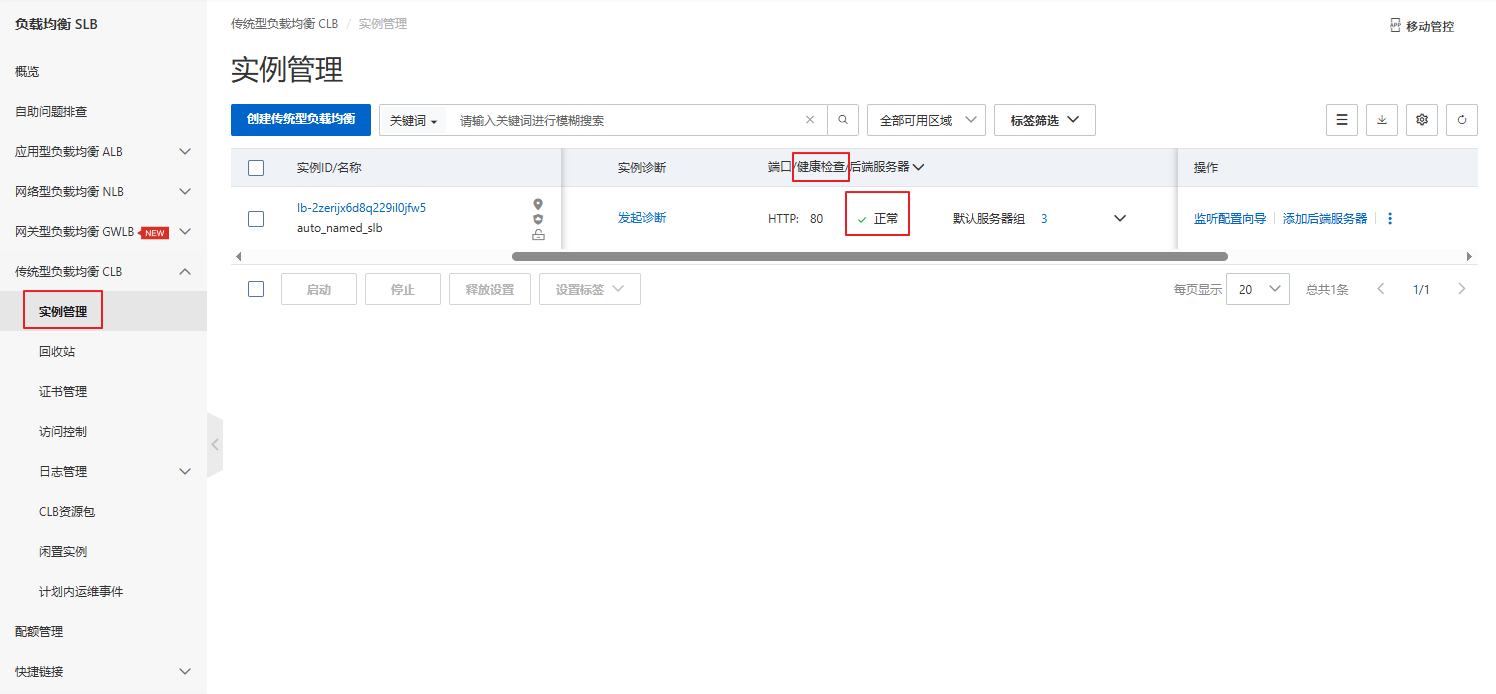The width and height of the screenshot is (1496, 694).
Task: Open 自助问题排查 in the sidebar
Action: pyautogui.click(x=51, y=112)
